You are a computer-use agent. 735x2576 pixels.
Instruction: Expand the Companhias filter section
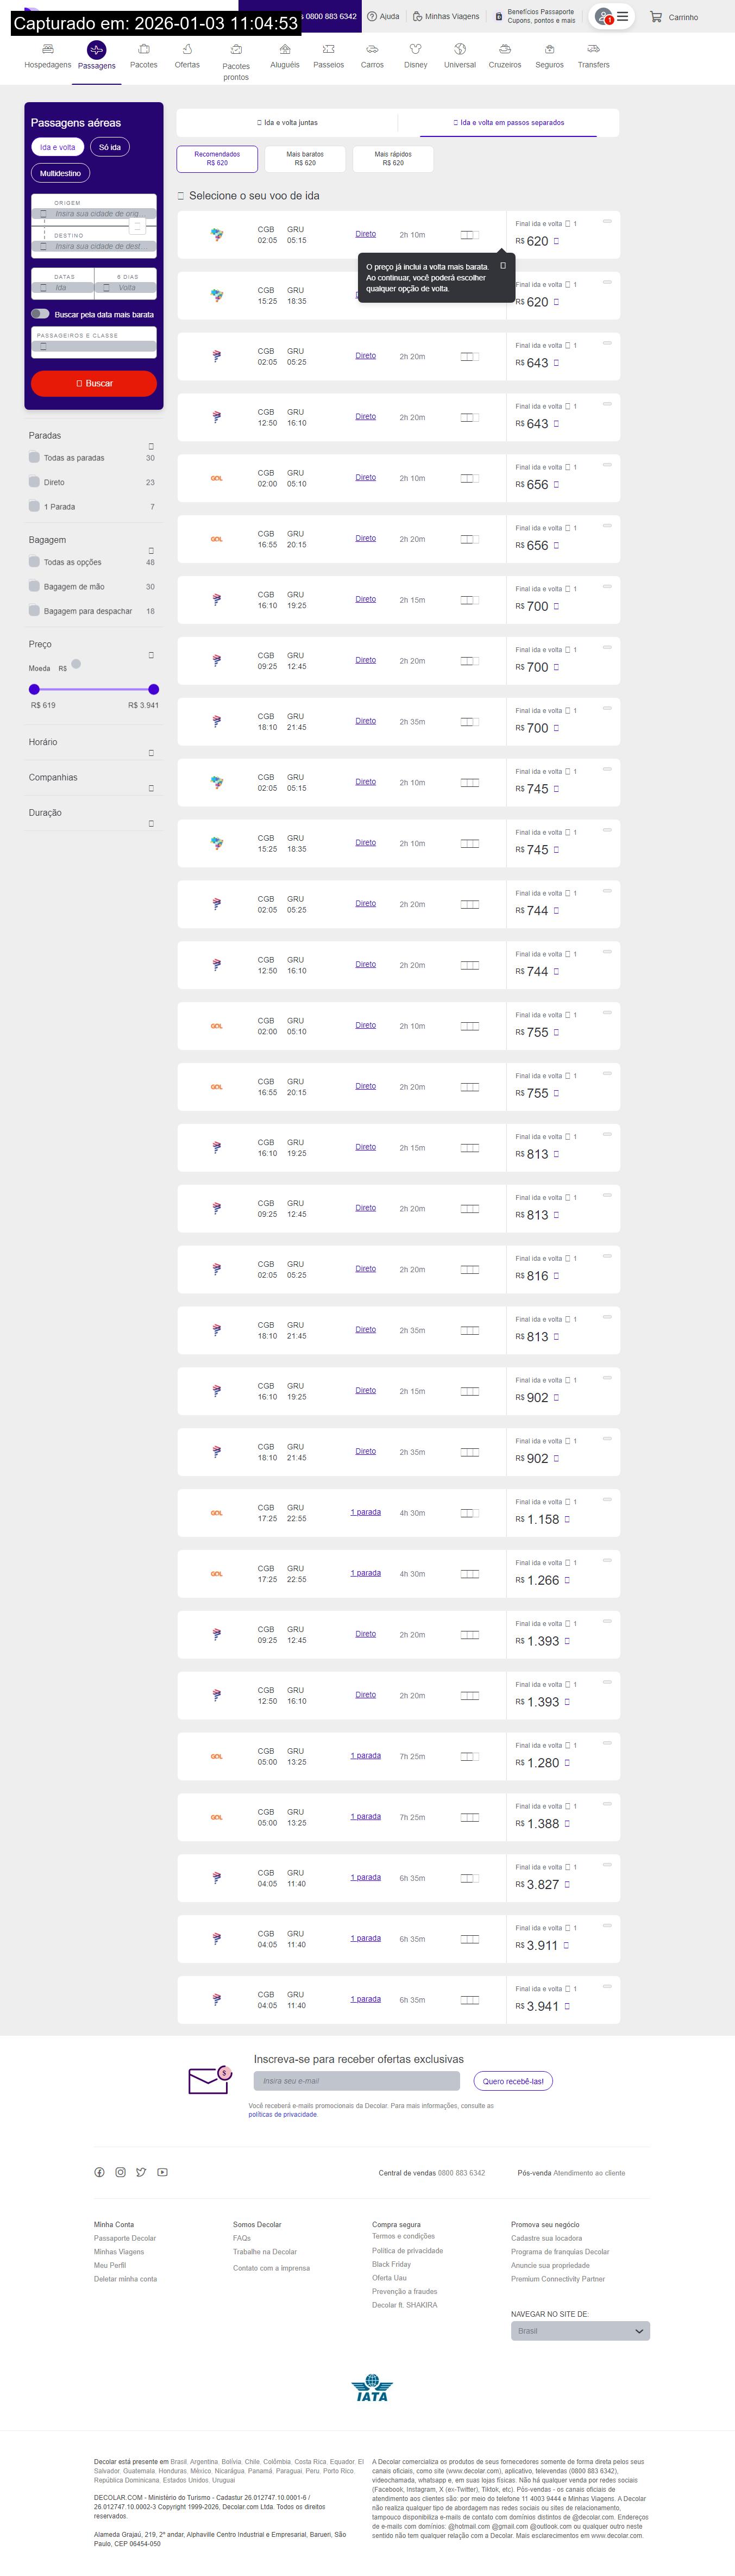pyautogui.click(x=151, y=788)
